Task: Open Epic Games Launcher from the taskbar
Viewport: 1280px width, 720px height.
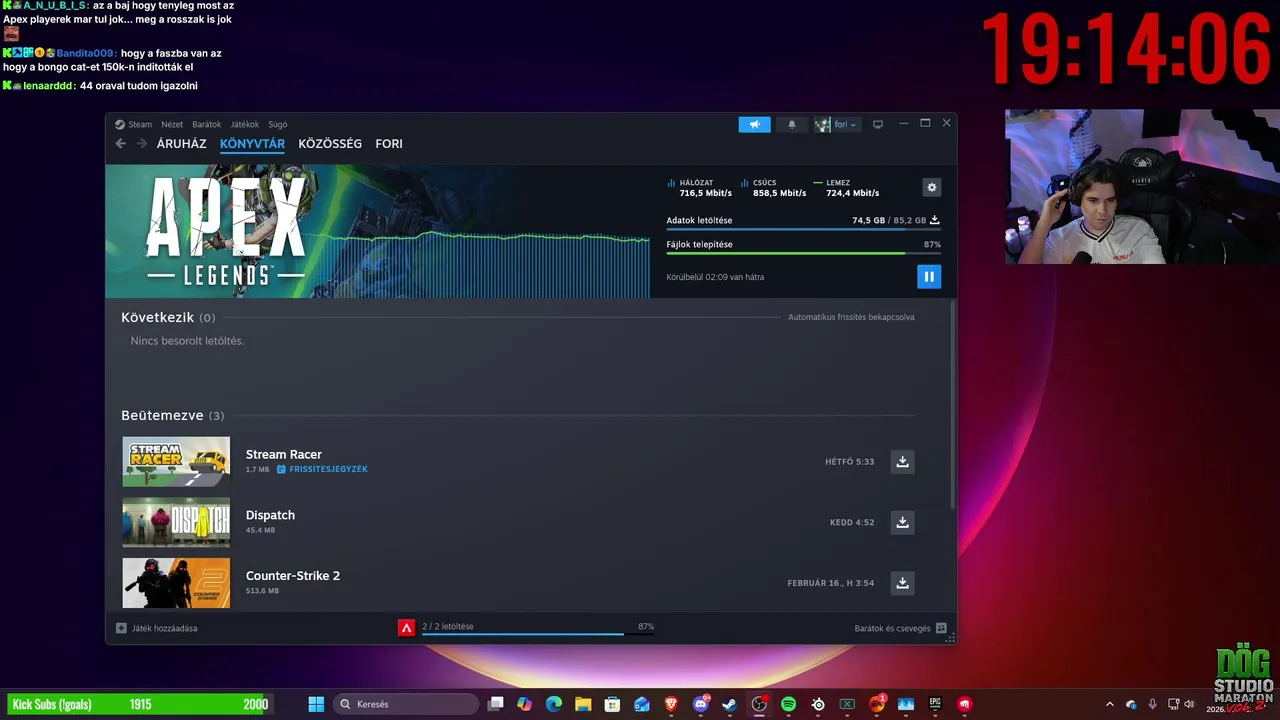Action: [x=935, y=704]
